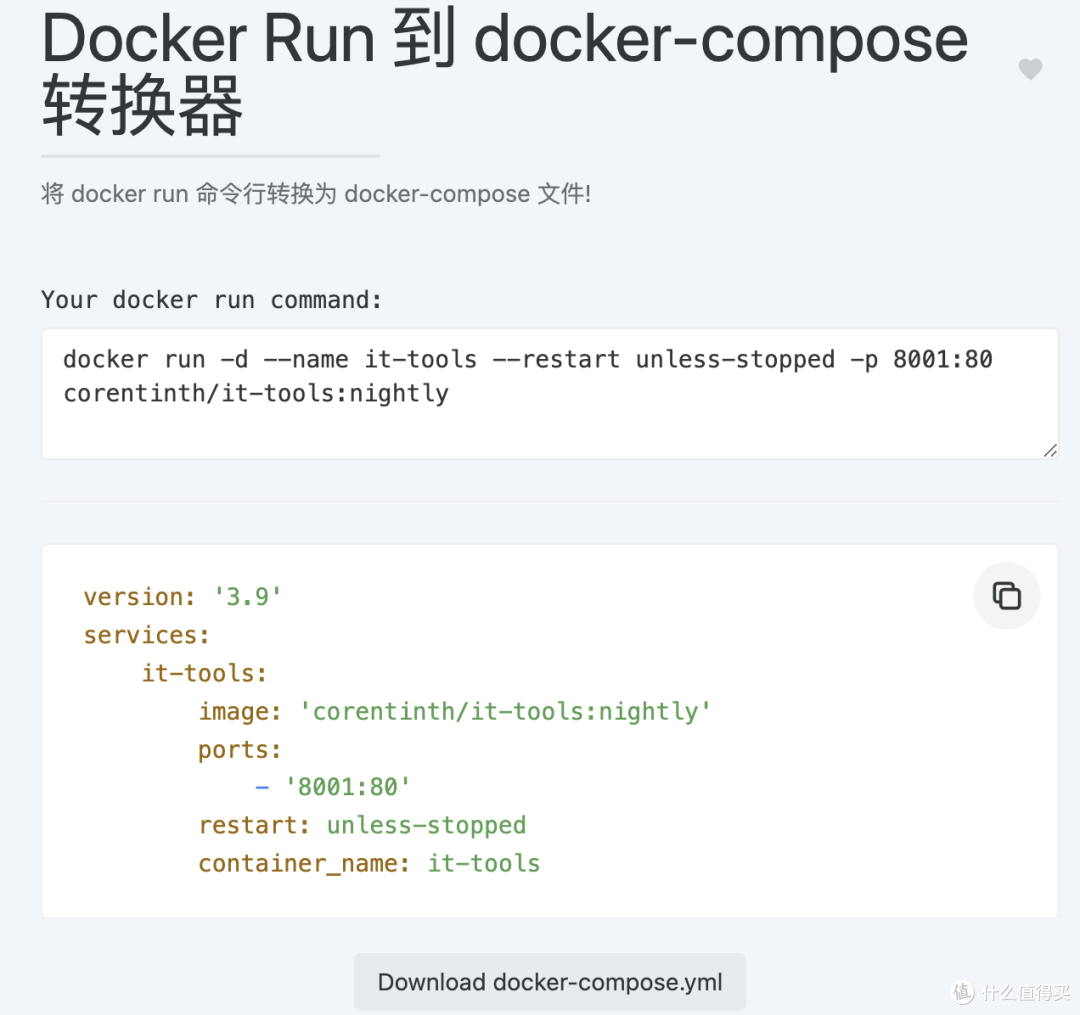This screenshot has width=1080, height=1015.
Task: Click the 'Your docker run command:' label
Action: 211,300
